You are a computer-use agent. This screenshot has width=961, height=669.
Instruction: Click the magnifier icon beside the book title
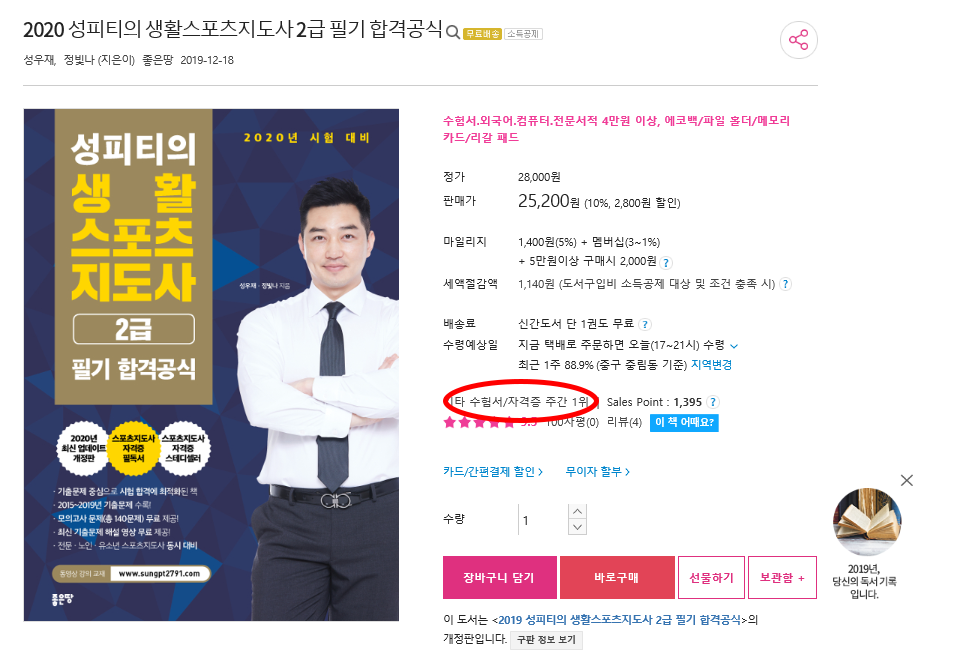453,32
